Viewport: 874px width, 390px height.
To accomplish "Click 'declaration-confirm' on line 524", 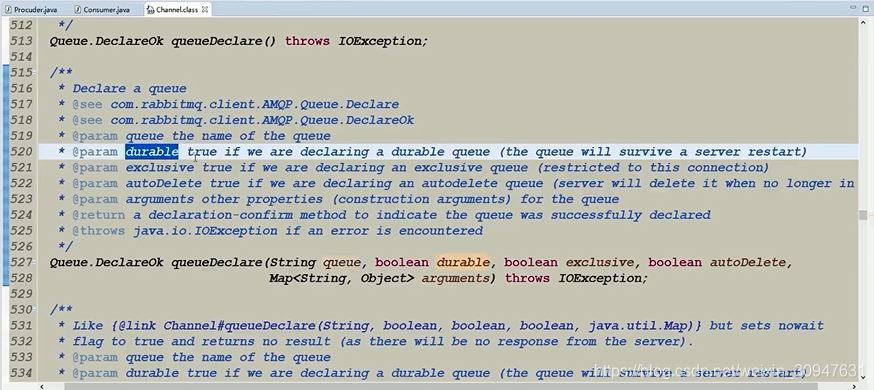I will point(220,215).
